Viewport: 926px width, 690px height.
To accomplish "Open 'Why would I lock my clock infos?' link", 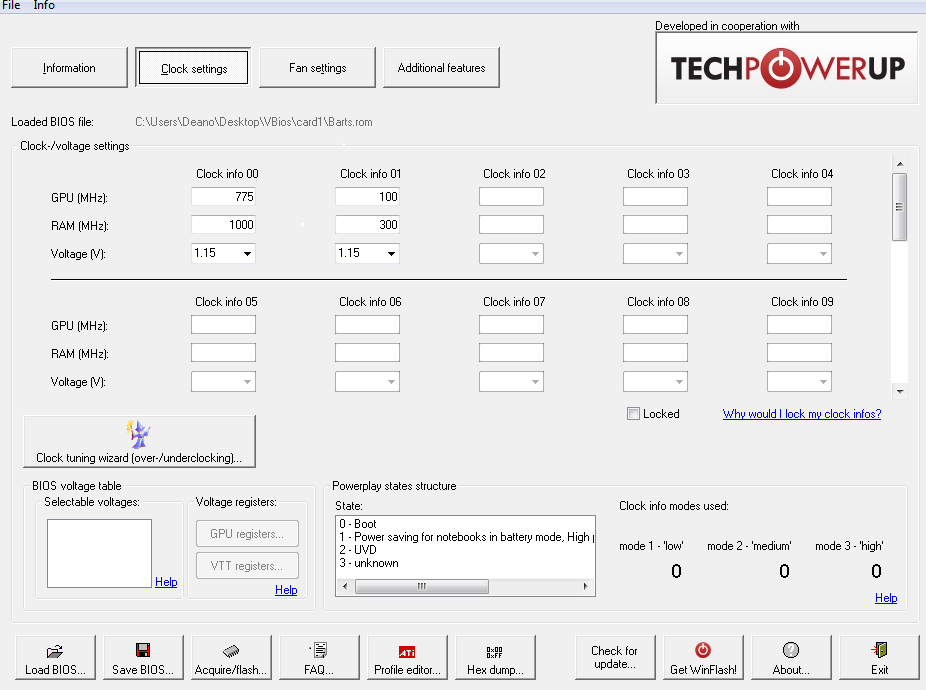I will [802, 414].
